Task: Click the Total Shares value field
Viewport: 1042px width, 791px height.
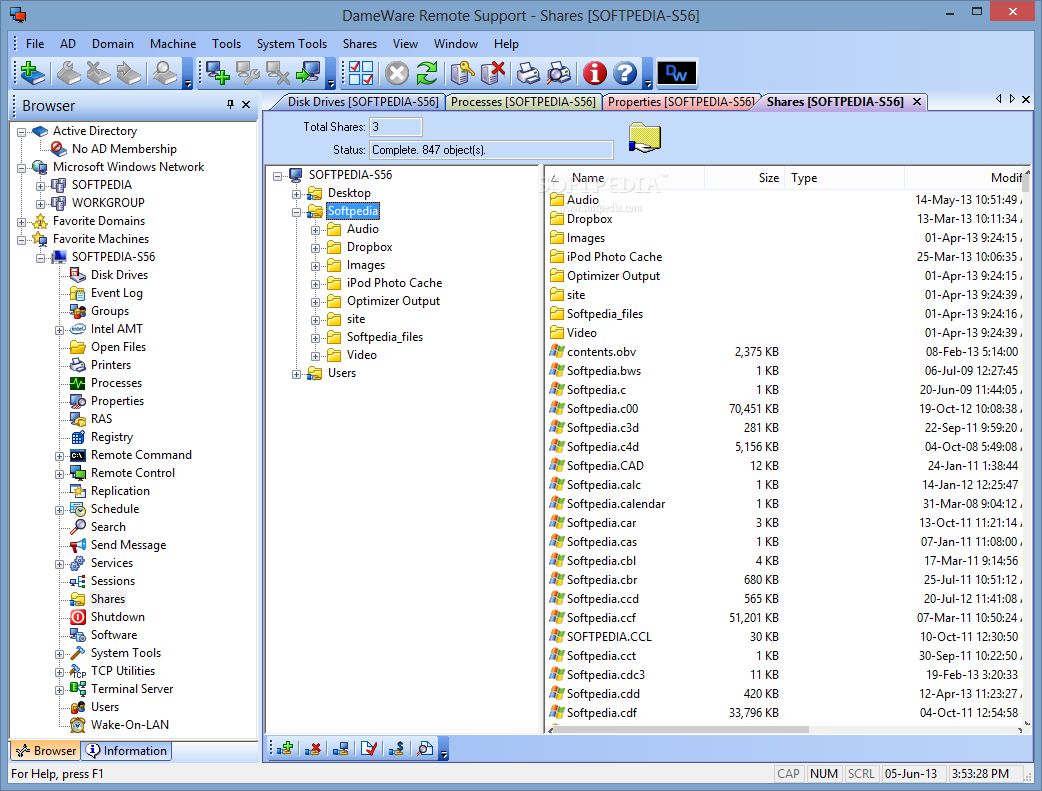Action: [x=396, y=127]
